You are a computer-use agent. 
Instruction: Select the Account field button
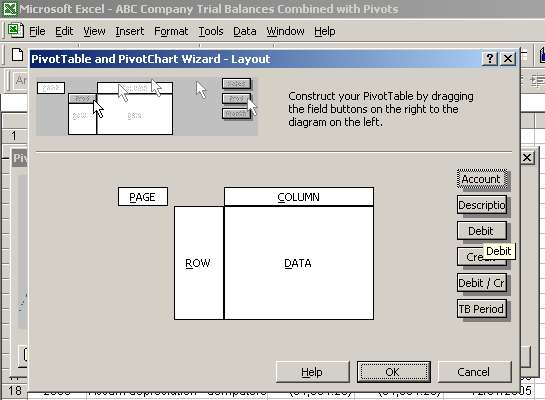tap(482, 179)
